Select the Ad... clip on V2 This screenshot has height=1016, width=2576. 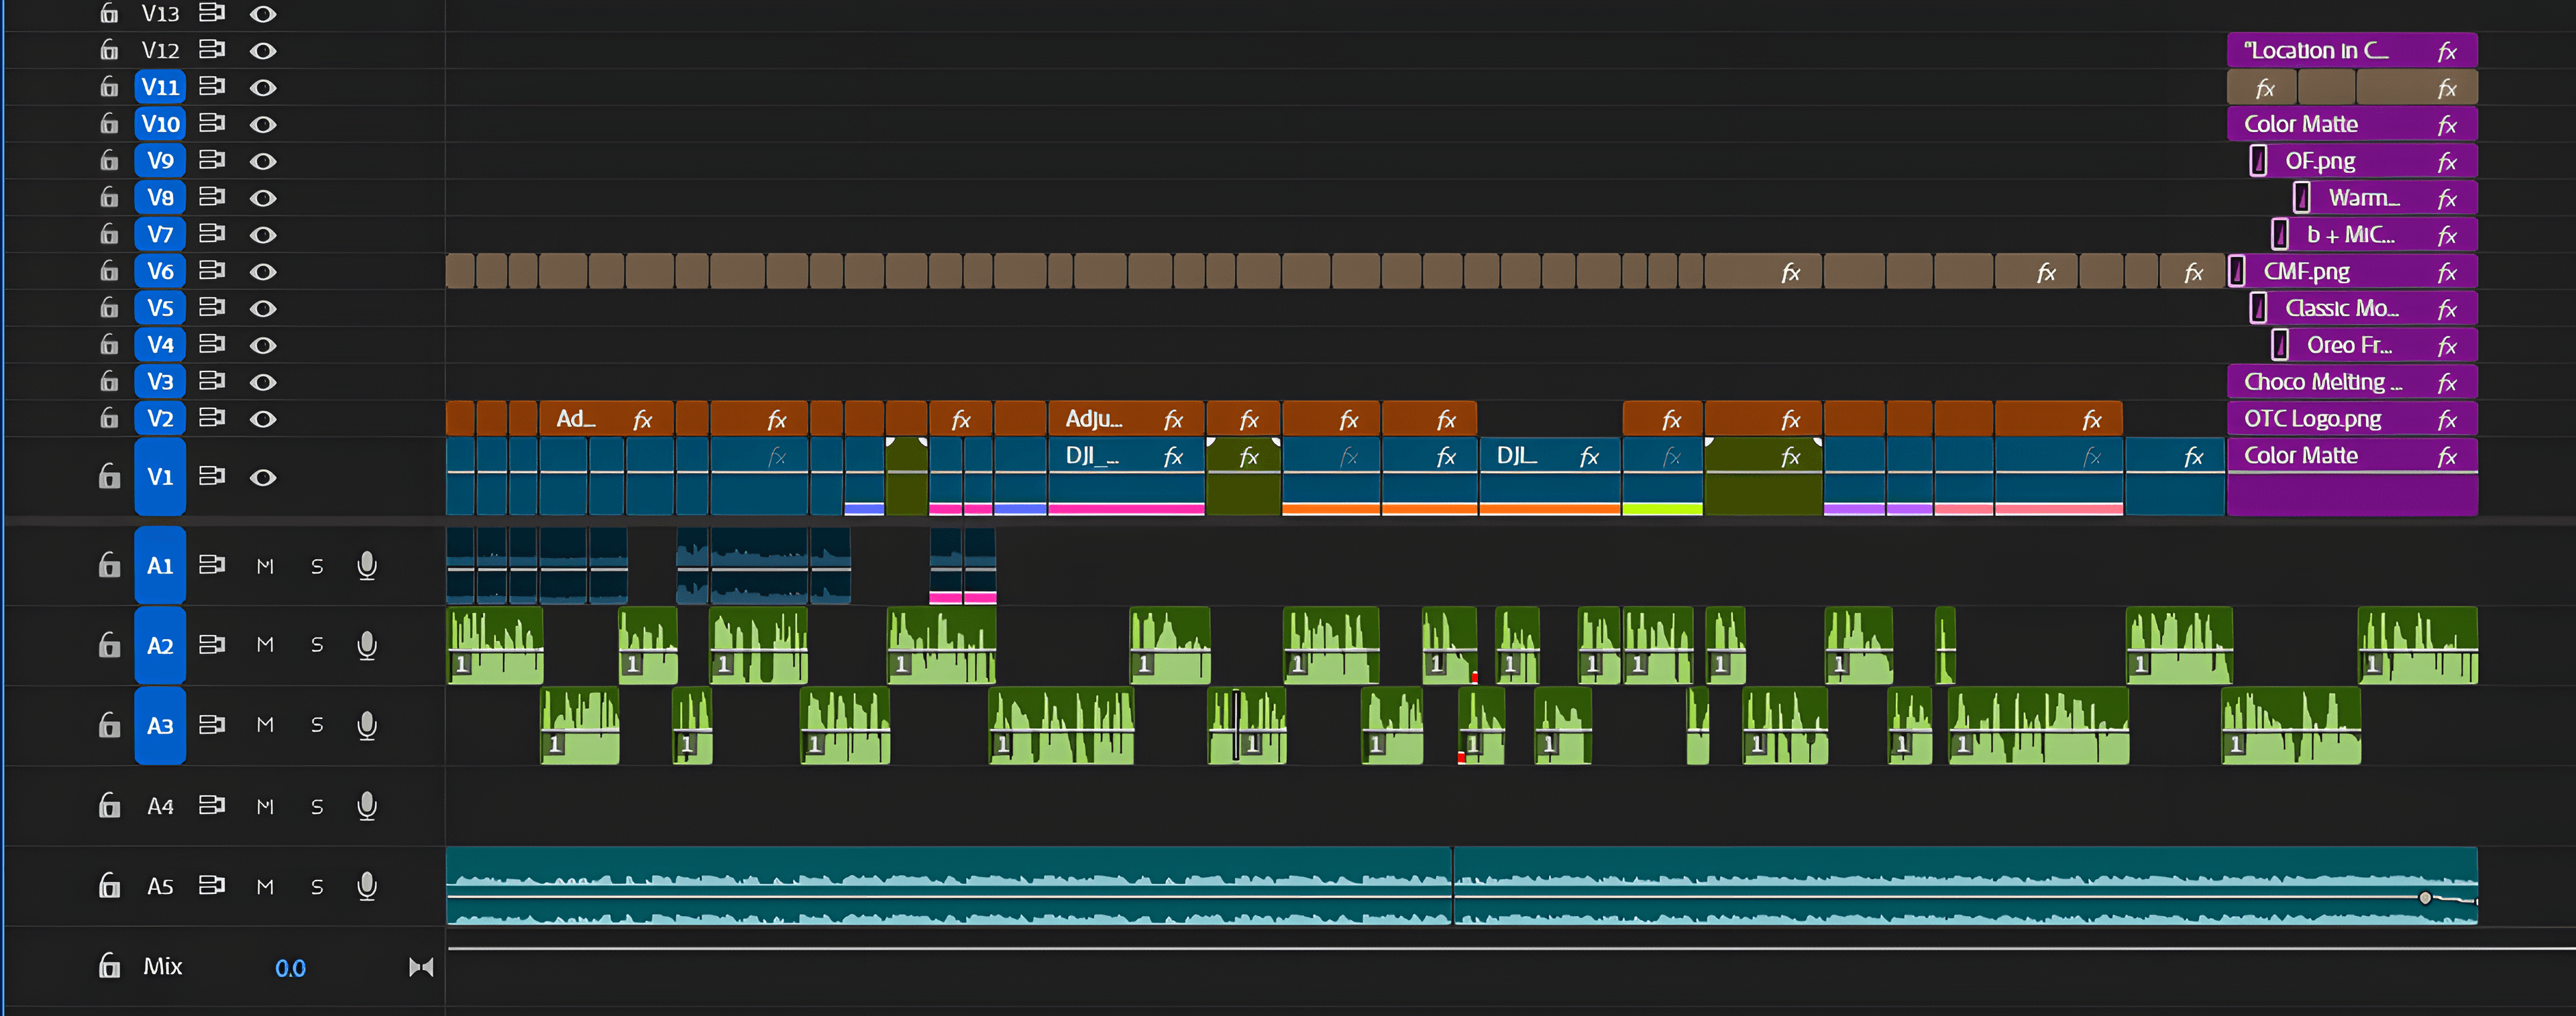pyautogui.click(x=606, y=419)
